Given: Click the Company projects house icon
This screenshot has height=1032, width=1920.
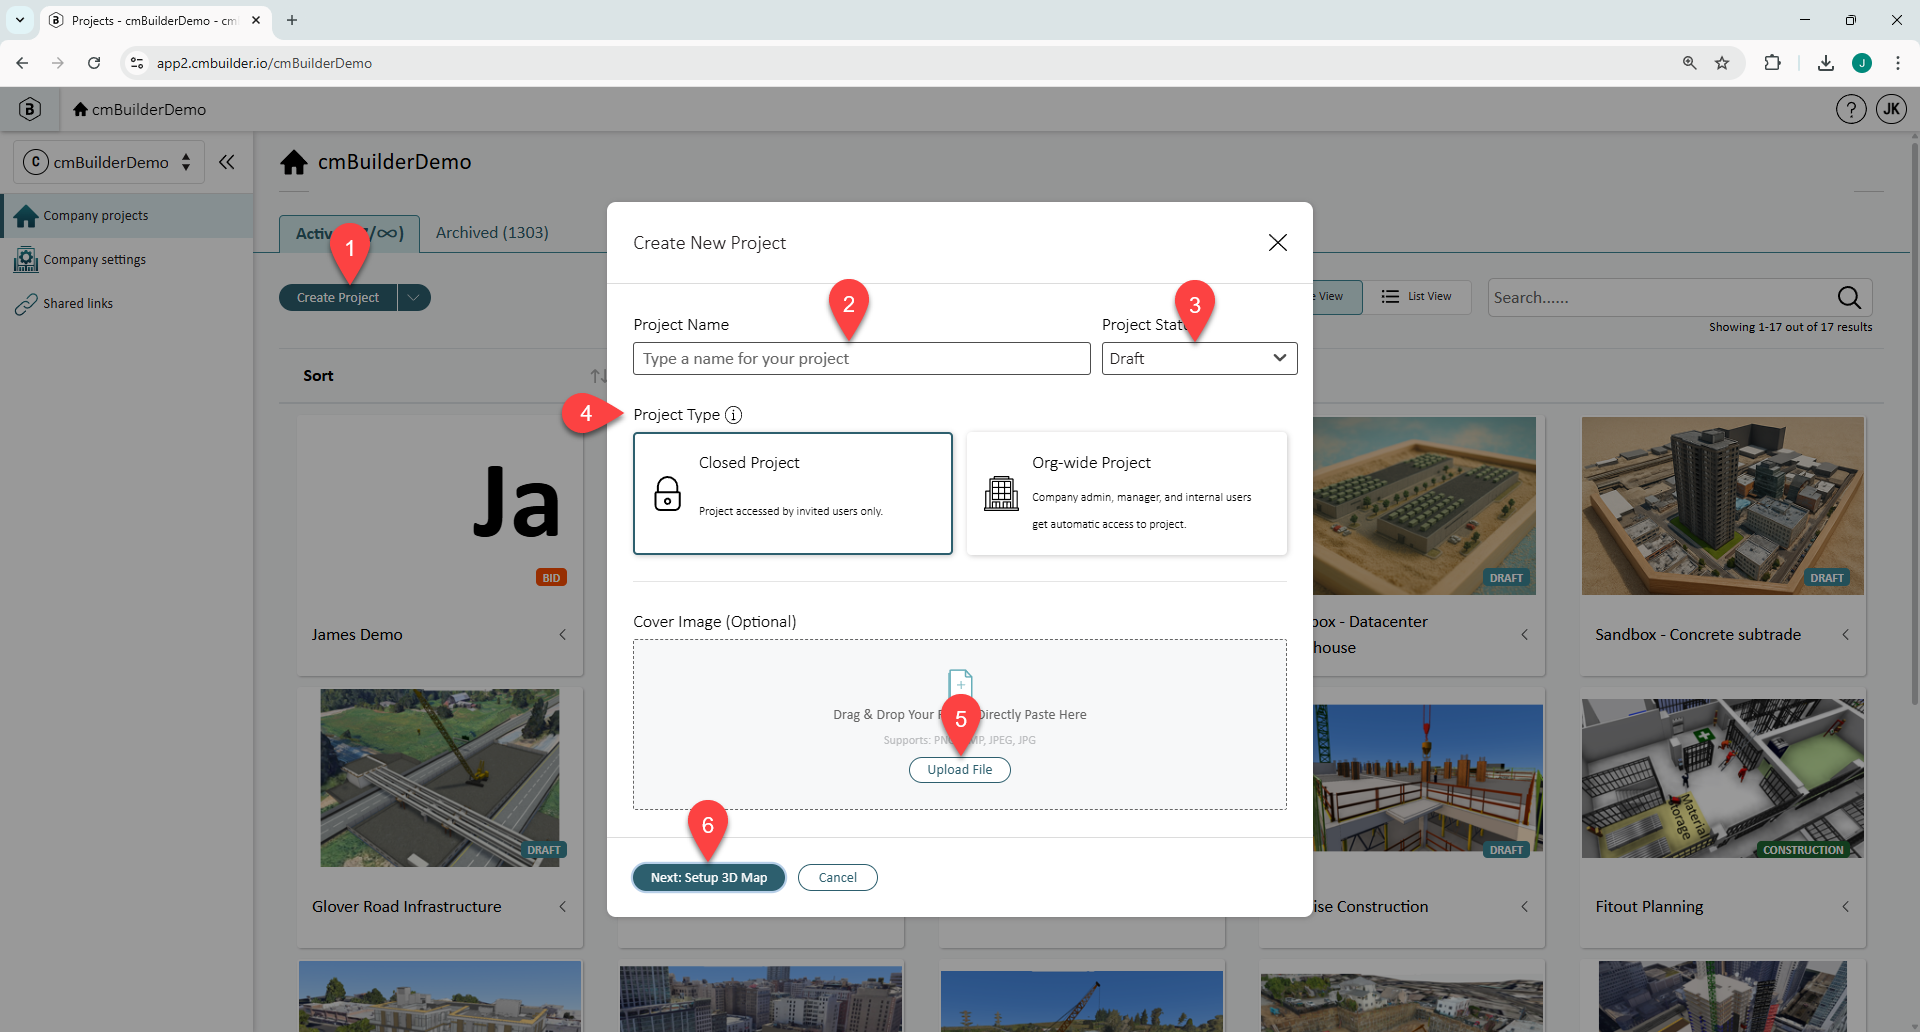Looking at the screenshot, I should [x=26, y=216].
